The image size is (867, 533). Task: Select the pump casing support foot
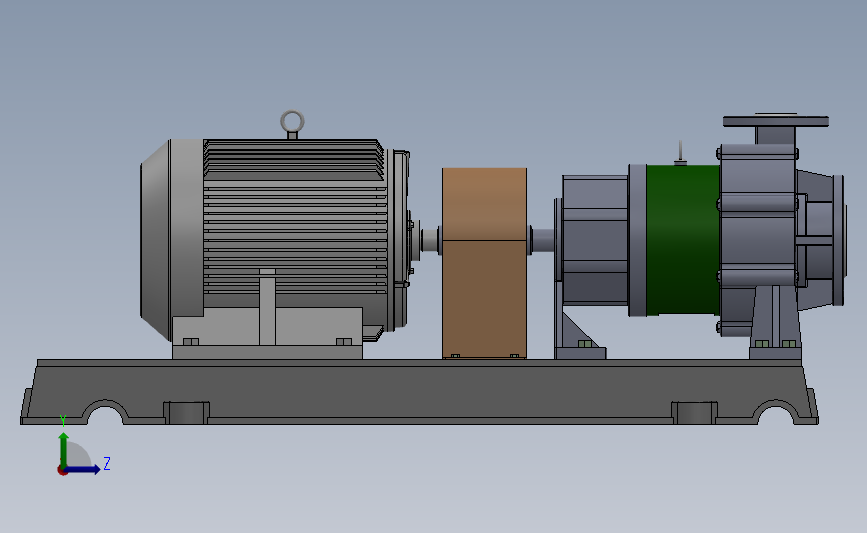pyautogui.click(x=776, y=323)
